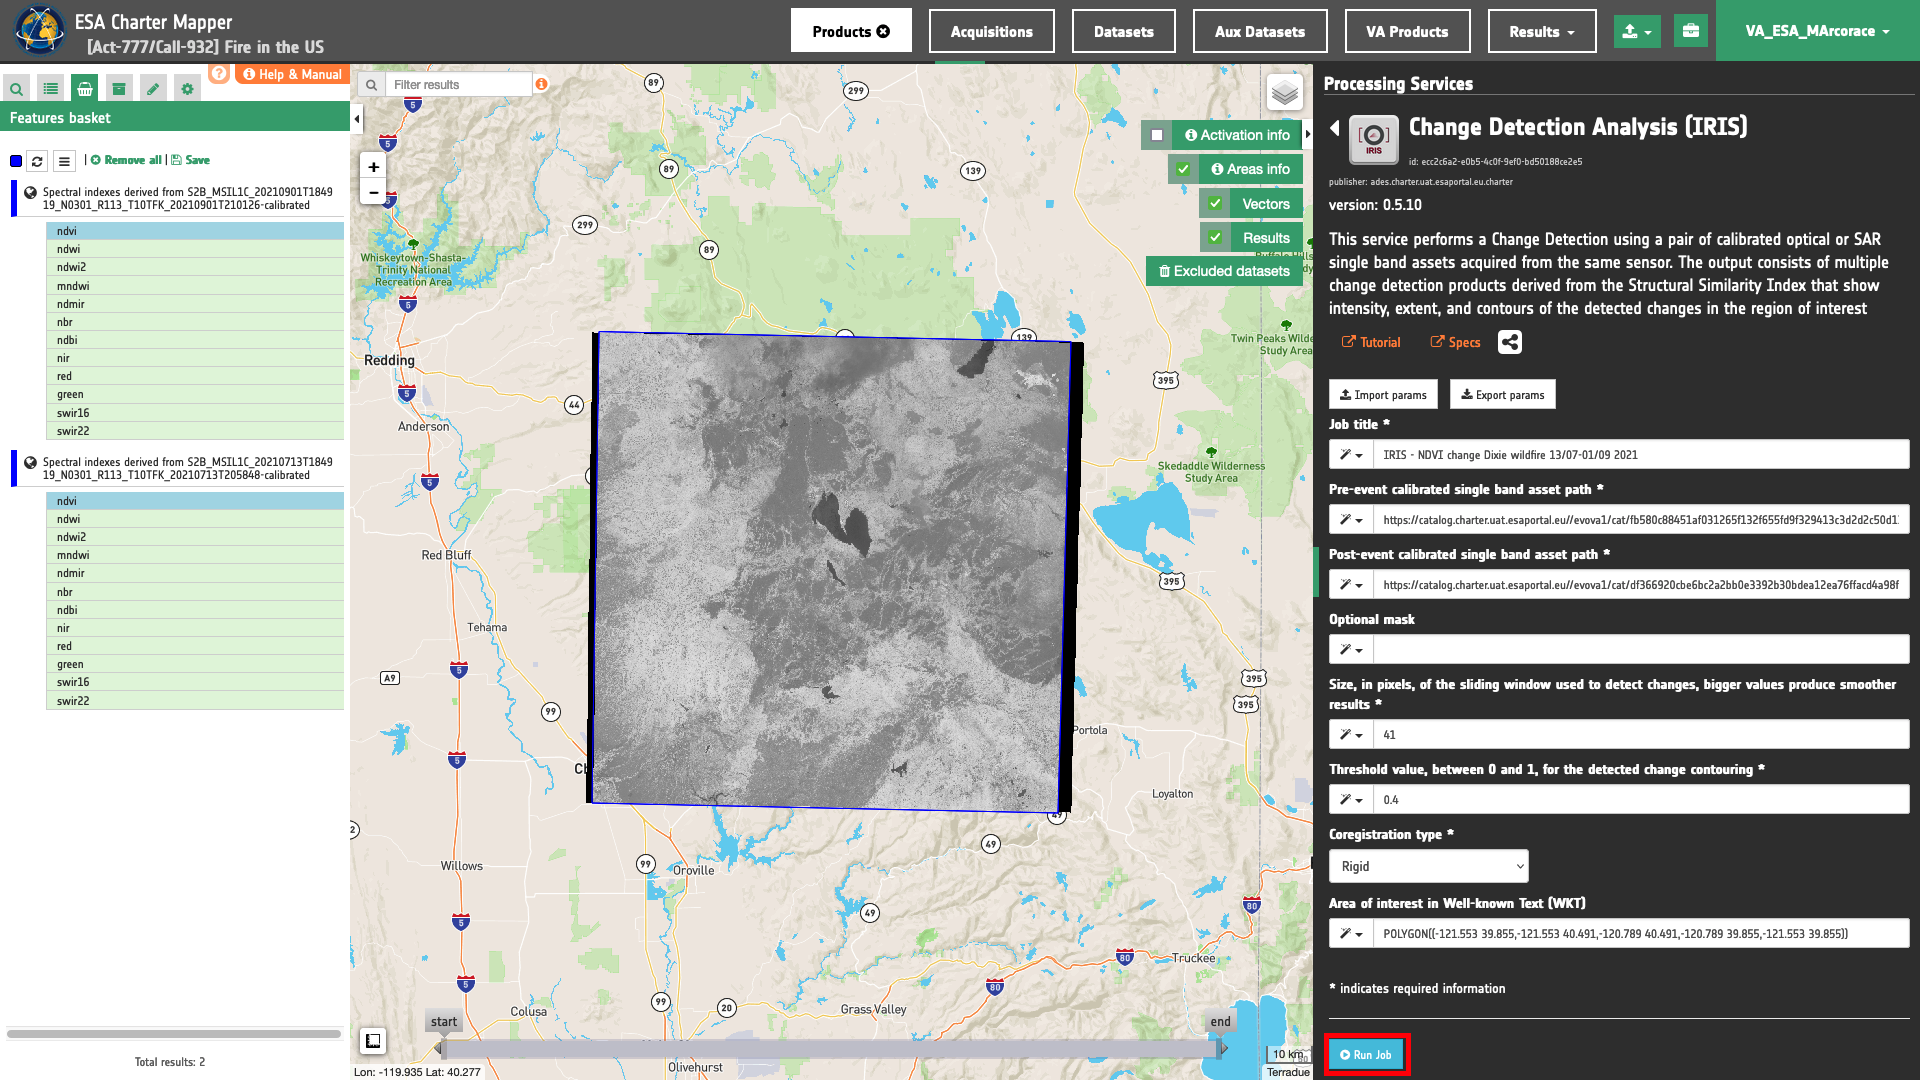Open the Coregistration type Rigid dropdown
The width and height of the screenshot is (1920, 1080).
tap(1429, 866)
